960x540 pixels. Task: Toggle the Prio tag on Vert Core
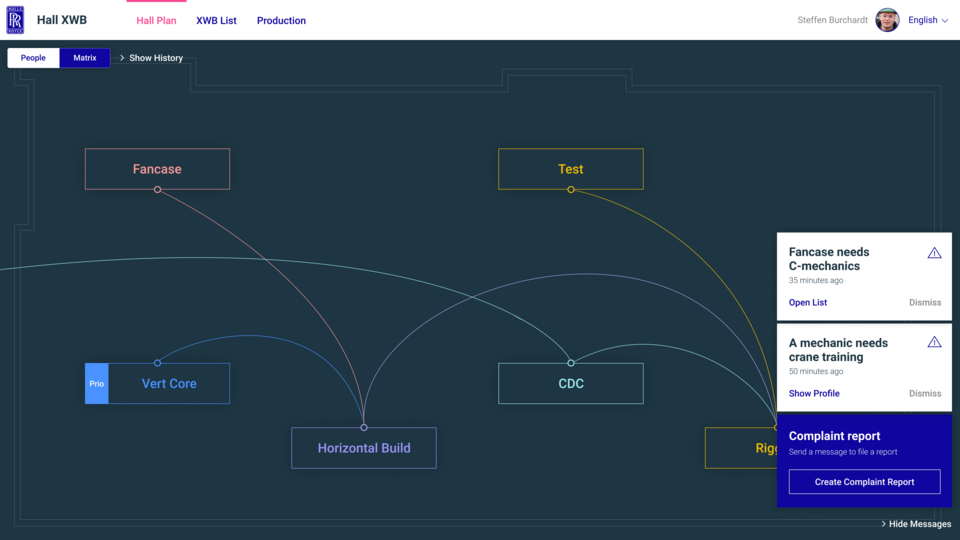click(x=97, y=384)
